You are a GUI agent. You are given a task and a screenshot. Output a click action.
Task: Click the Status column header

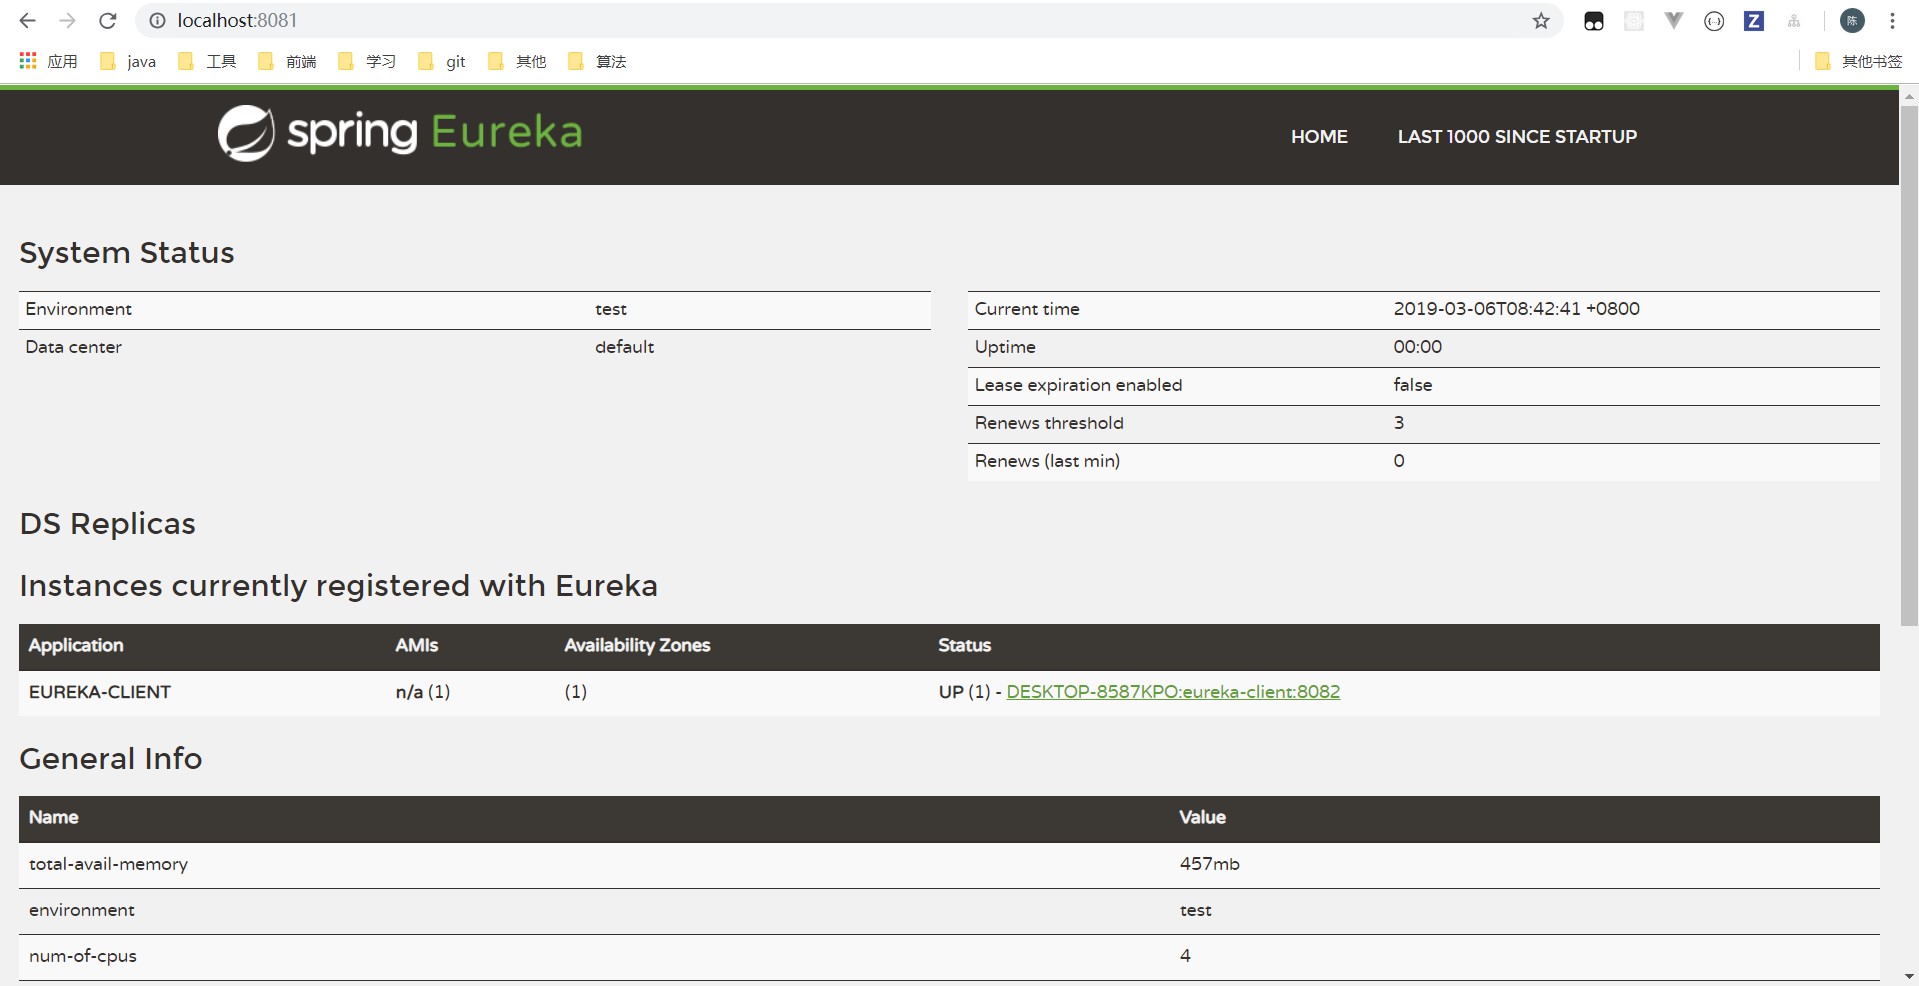965,646
